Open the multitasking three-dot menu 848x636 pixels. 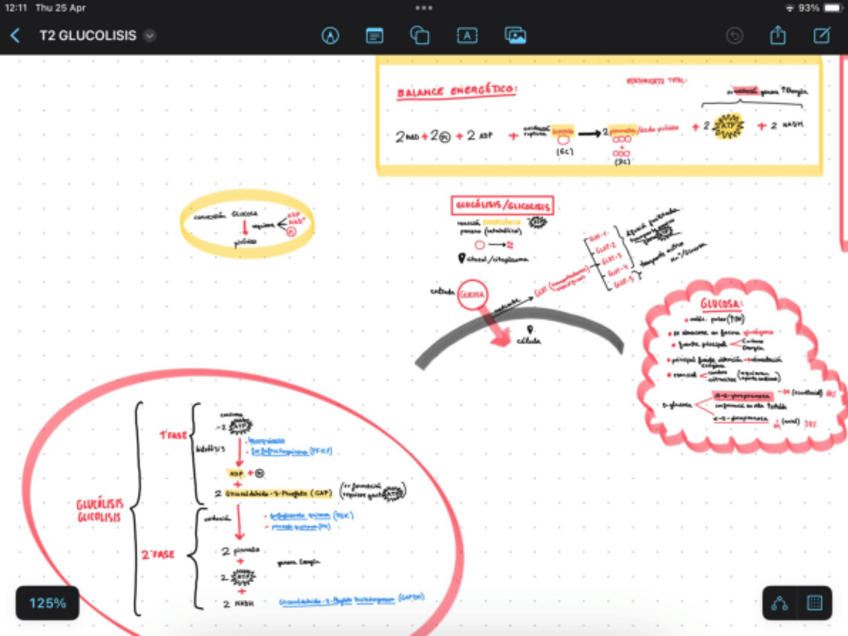pyautogui.click(x=424, y=7)
